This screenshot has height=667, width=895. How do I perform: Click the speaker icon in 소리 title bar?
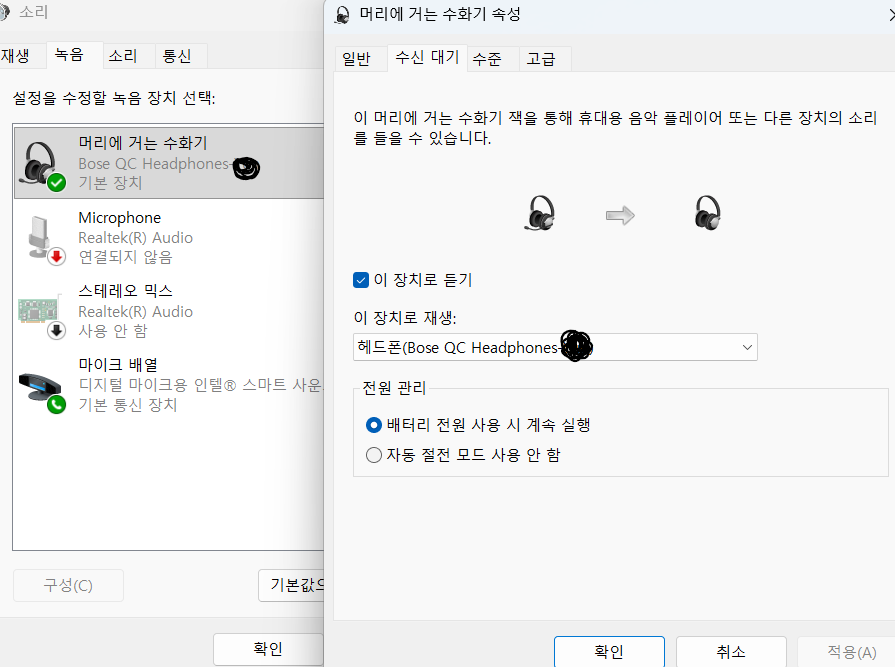[x=5, y=13]
